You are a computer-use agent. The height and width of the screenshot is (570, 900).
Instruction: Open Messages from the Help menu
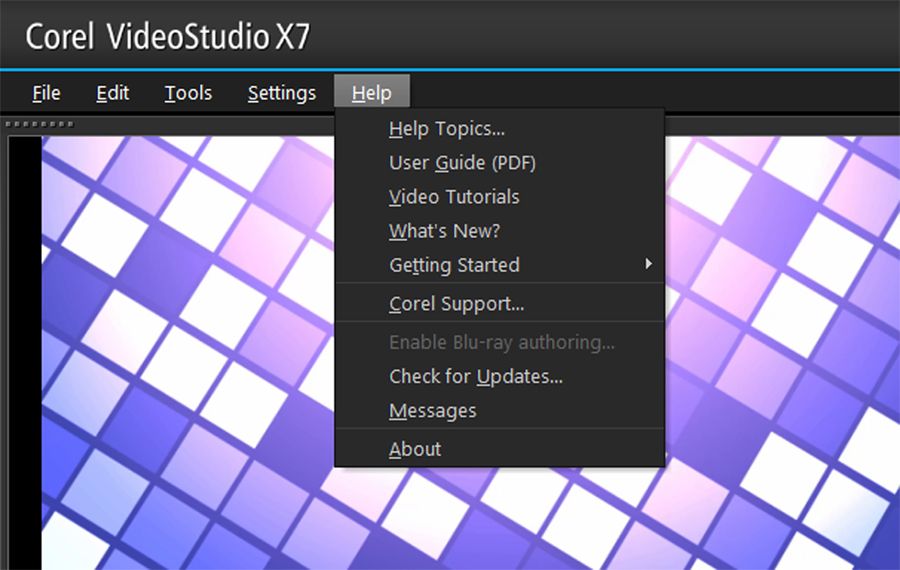(x=432, y=411)
